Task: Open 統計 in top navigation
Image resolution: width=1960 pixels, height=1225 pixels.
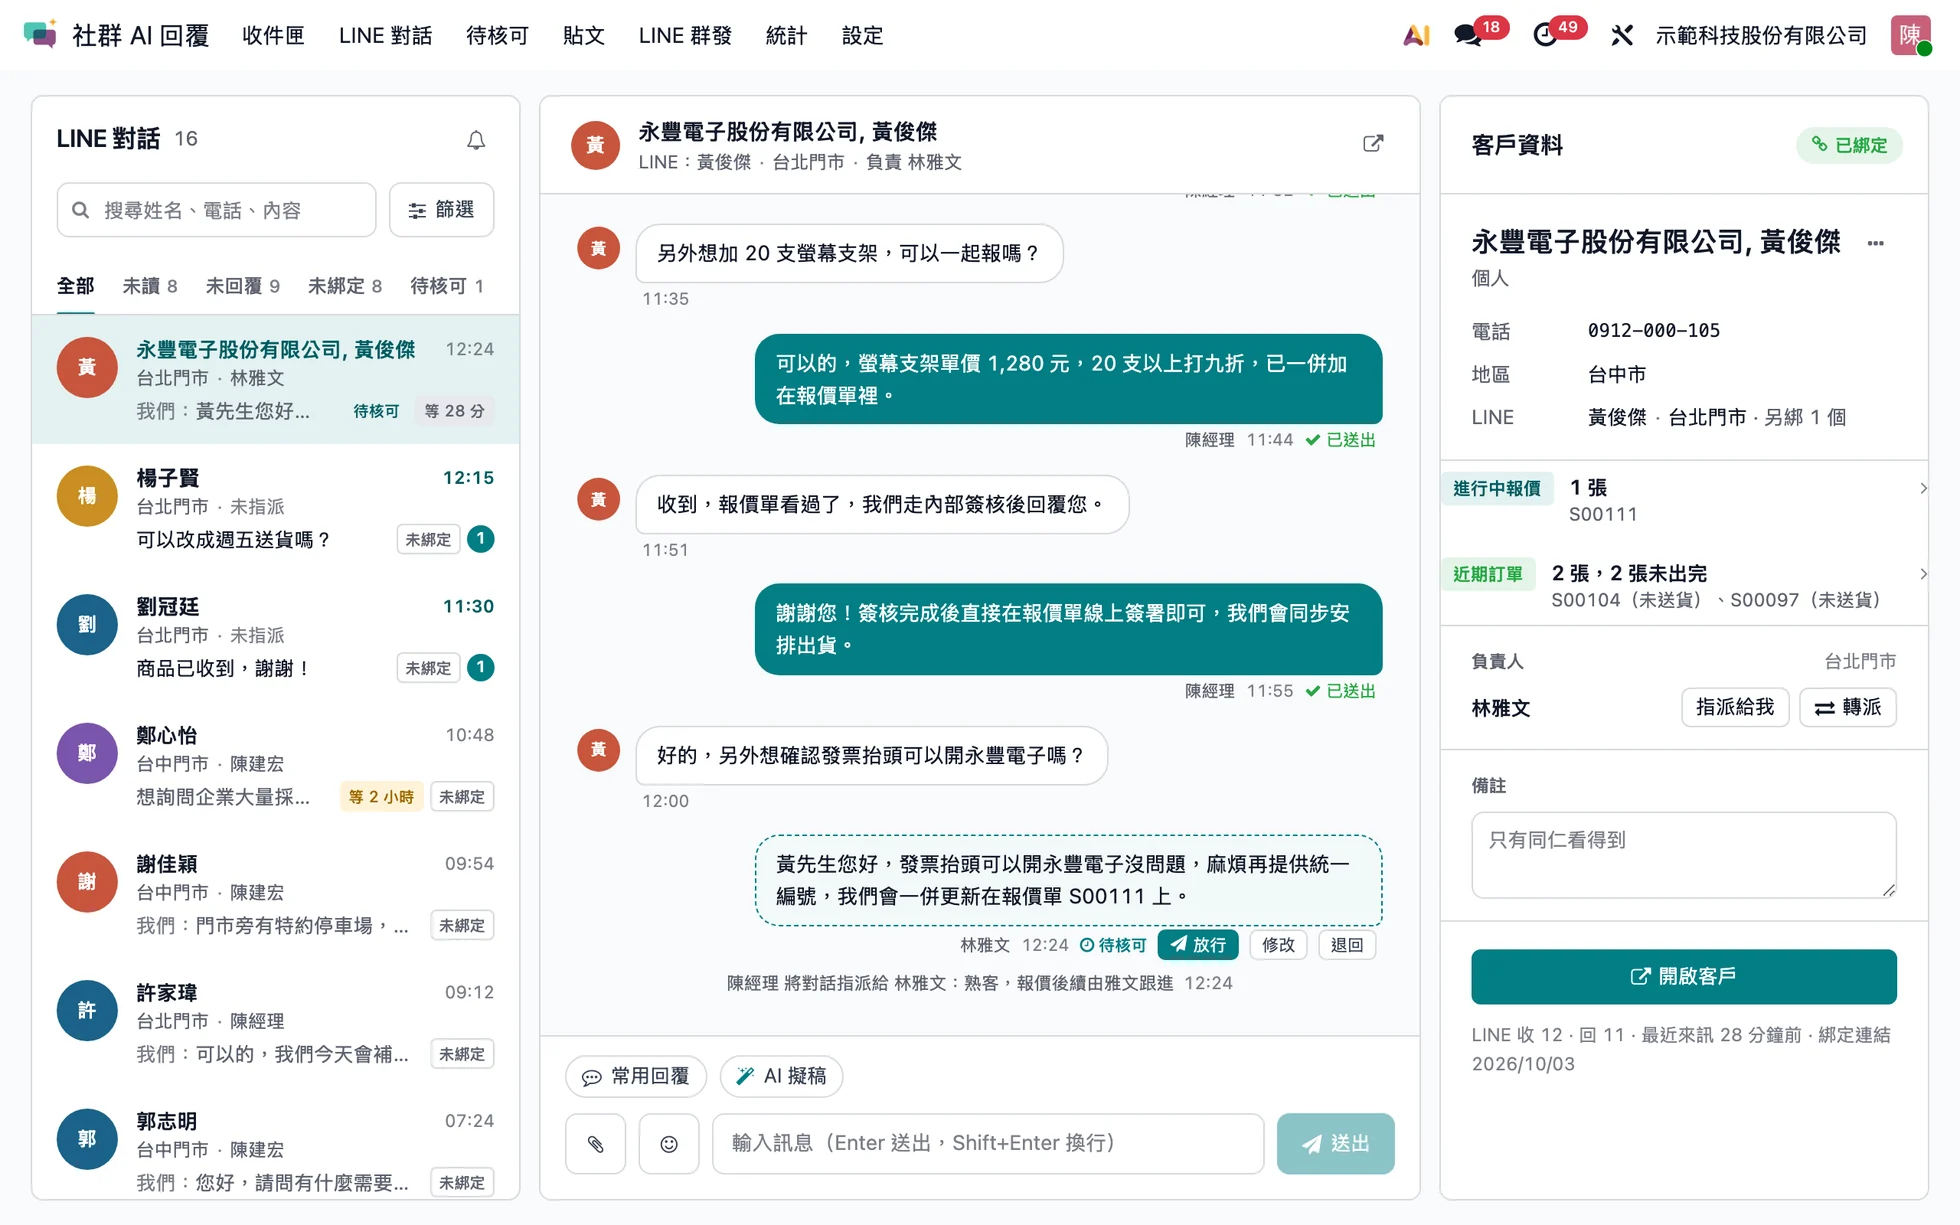Action: coord(786,35)
